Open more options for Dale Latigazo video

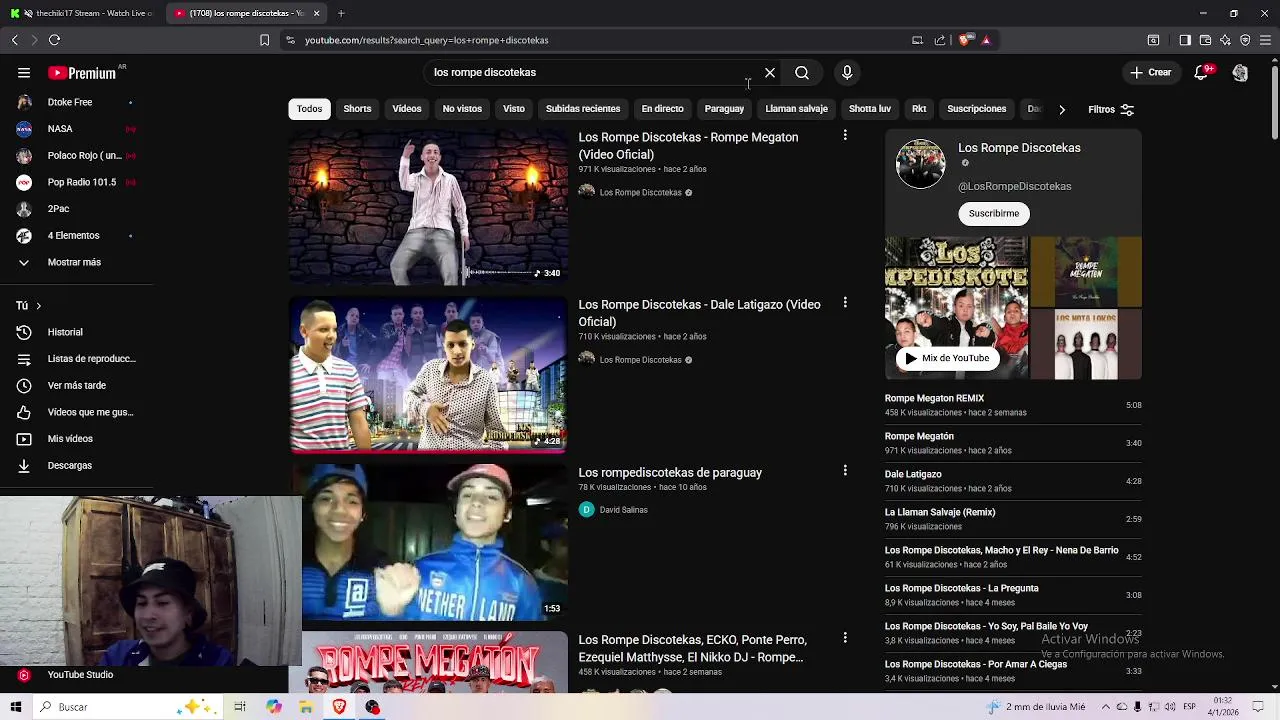pos(845,302)
